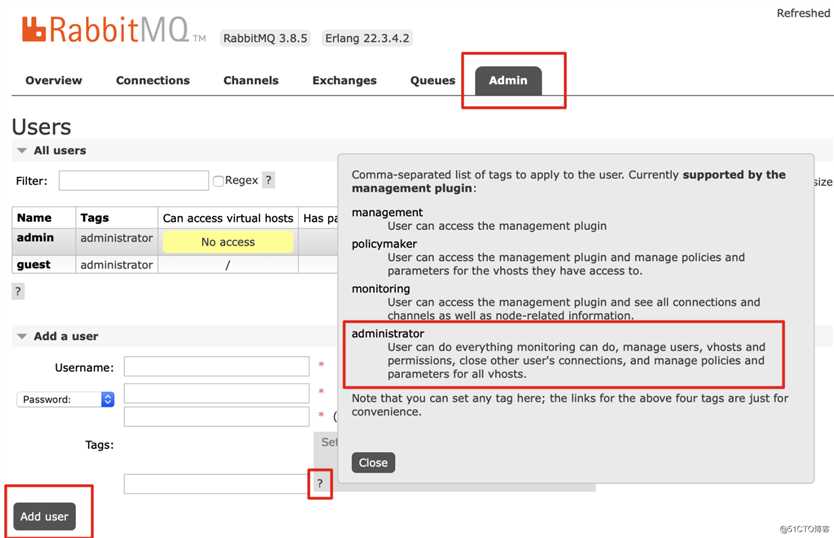834x538 pixels.
Task: Click Erlang 22.3.4.2 version label
Action: pos(367,38)
